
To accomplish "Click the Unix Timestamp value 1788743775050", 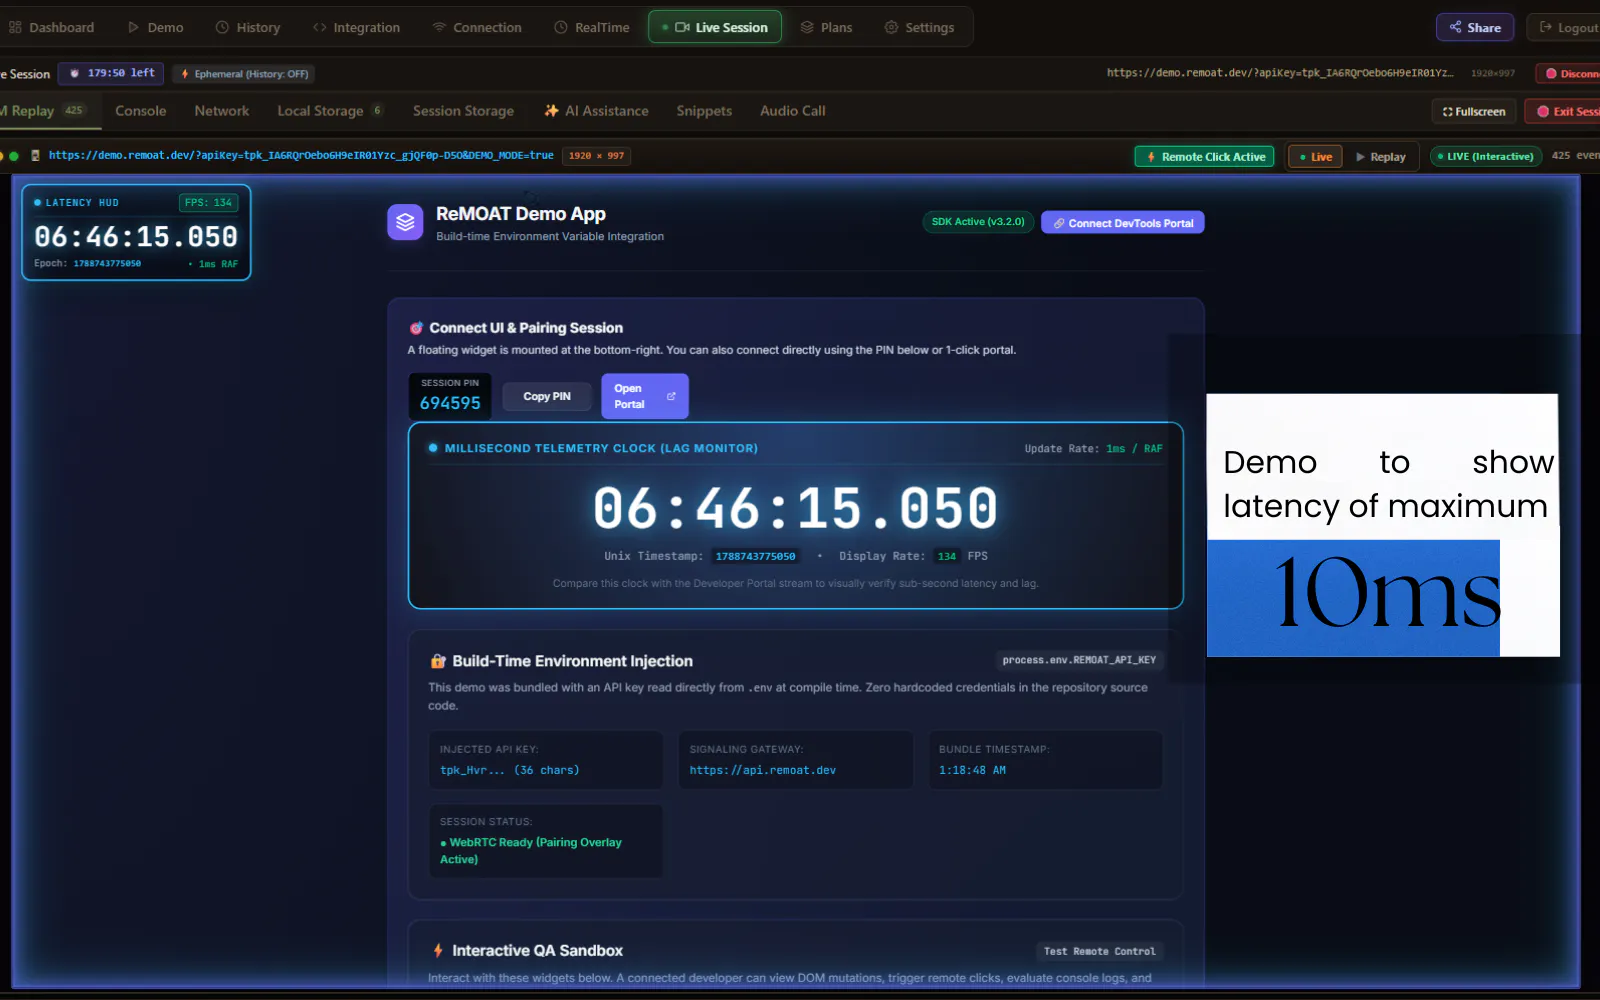I will tap(755, 556).
